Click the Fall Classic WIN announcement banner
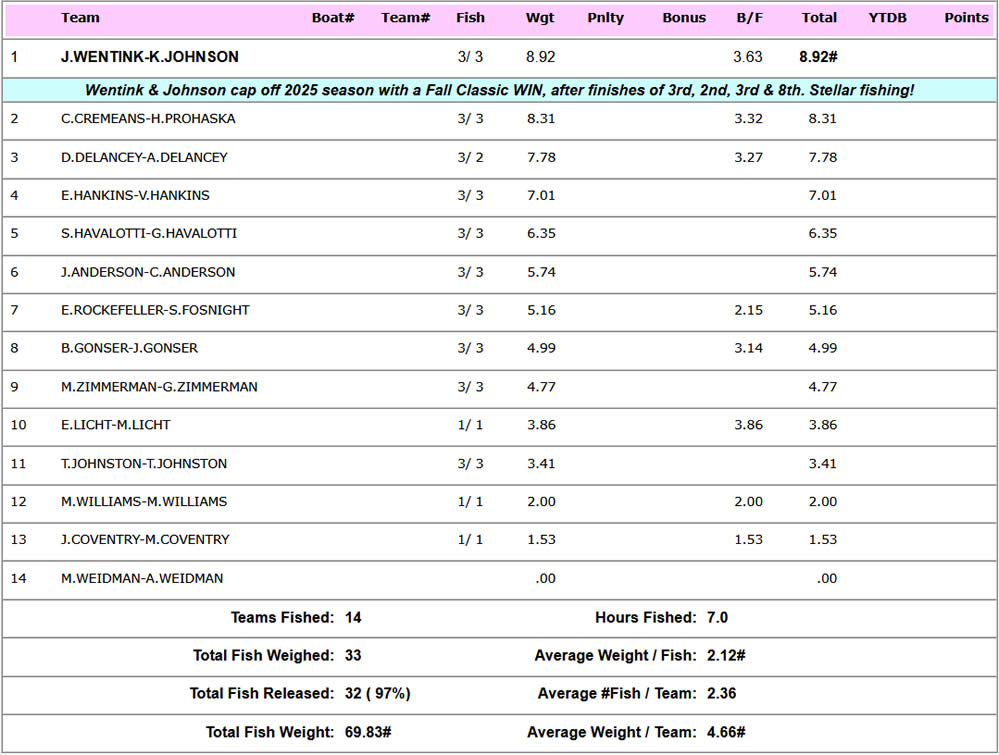The width and height of the screenshot is (999, 755). (x=499, y=90)
